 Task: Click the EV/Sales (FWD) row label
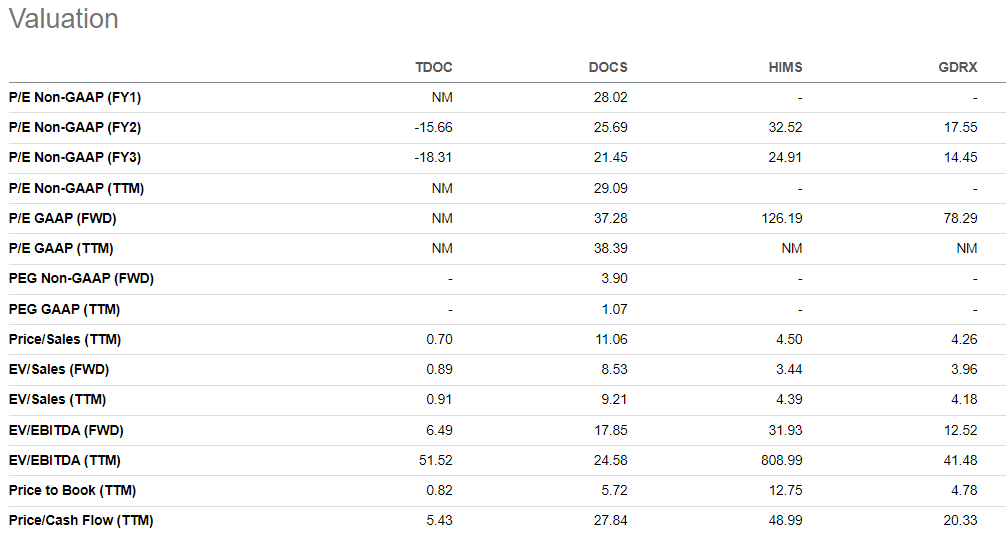(x=59, y=369)
